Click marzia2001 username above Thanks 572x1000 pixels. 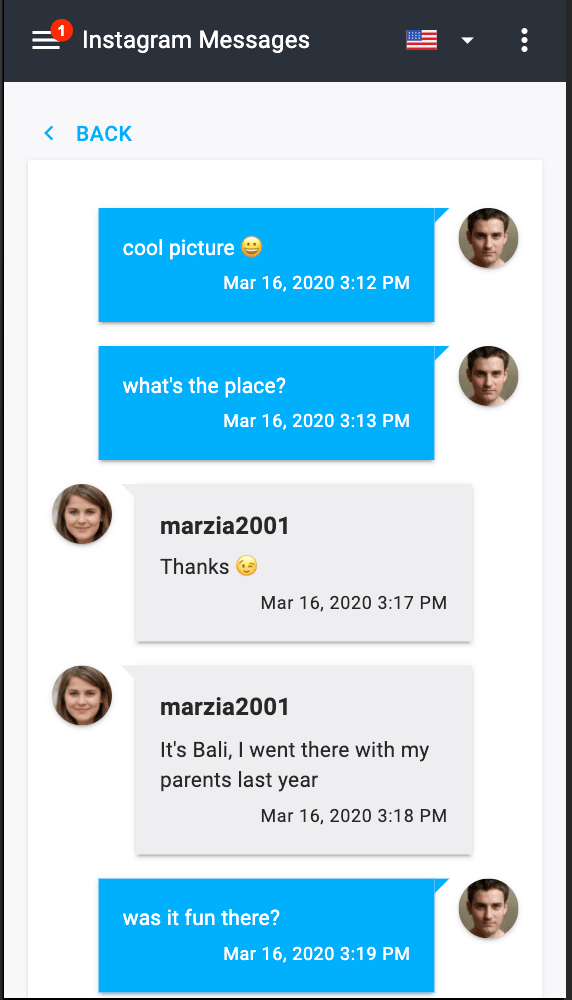pyautogui.click(x=224, y=526)
